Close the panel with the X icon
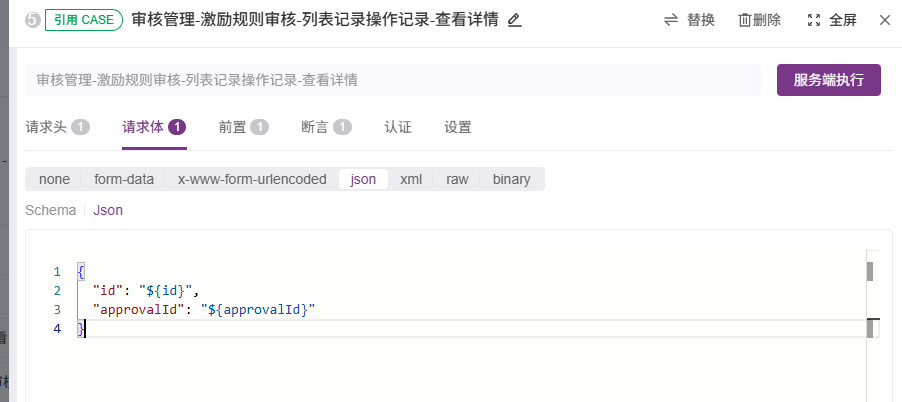This screenshot has height=402, width=902. point(885,21)
